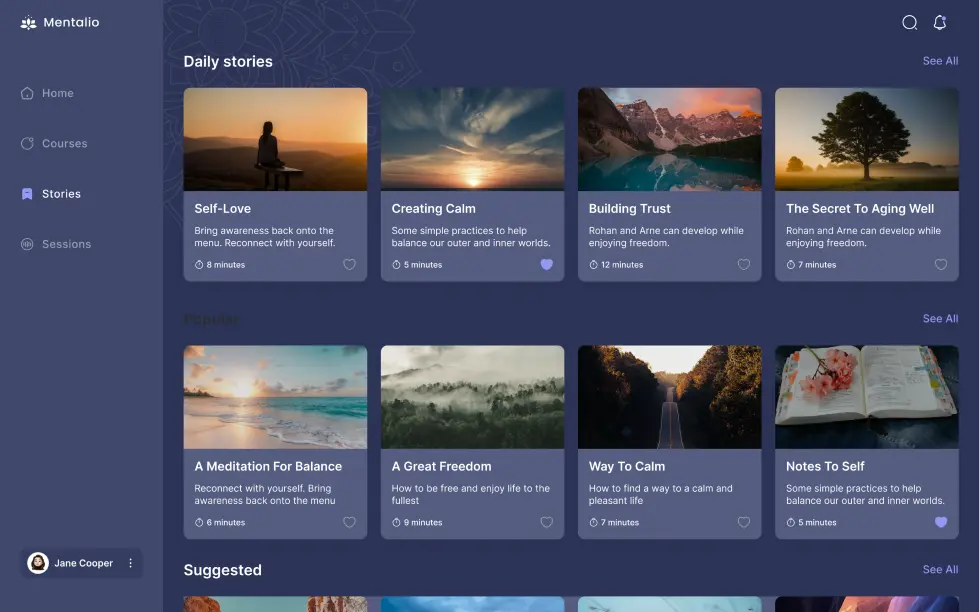Screen dimensions: 980x612
Task: Go to Courses in the sidebar
Action: (x=64, y=143)
